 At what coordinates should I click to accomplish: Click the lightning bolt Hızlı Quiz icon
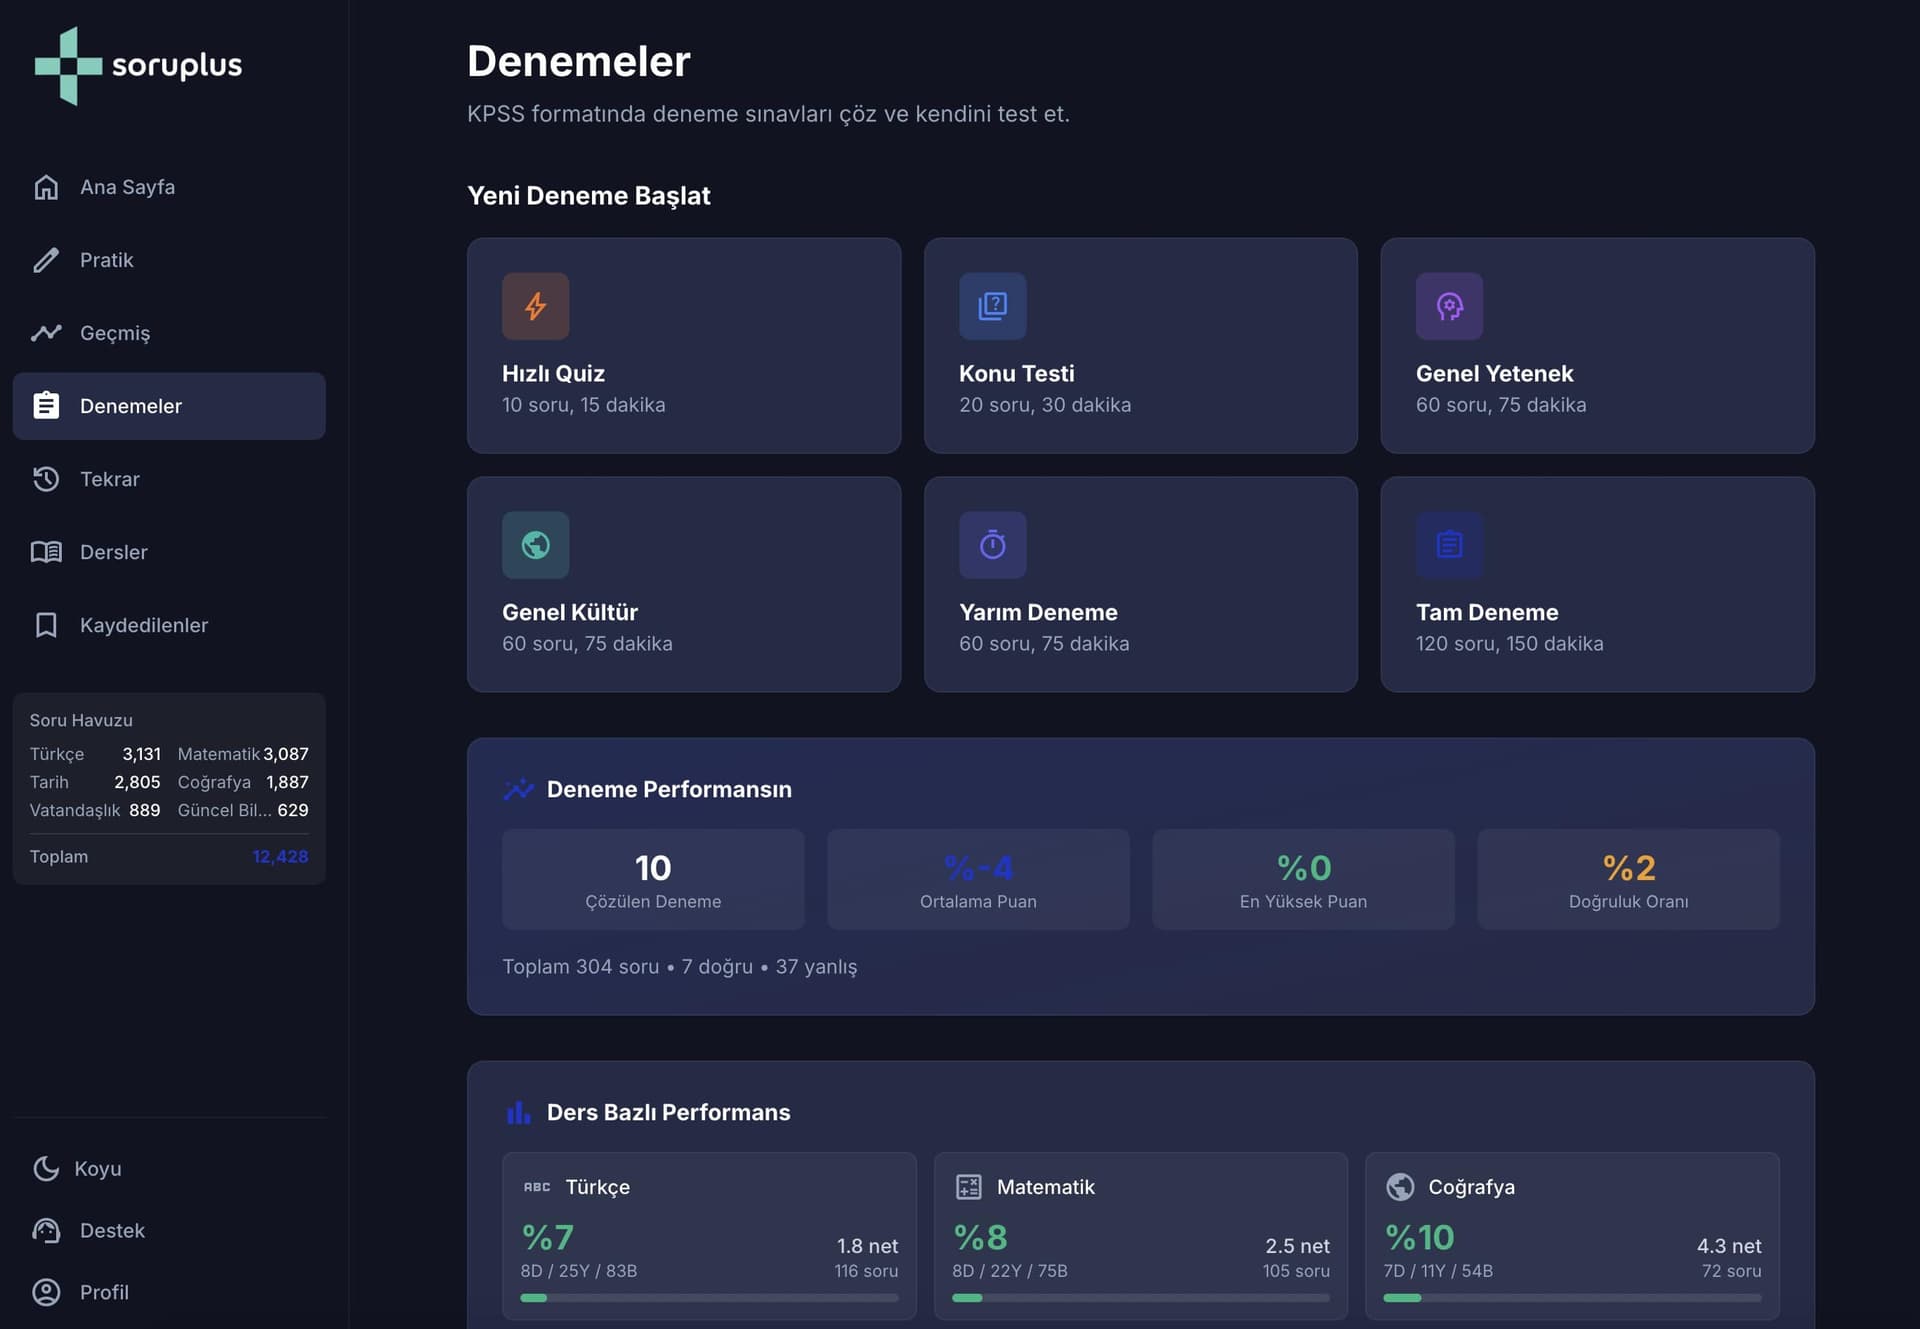click(535, 306)
